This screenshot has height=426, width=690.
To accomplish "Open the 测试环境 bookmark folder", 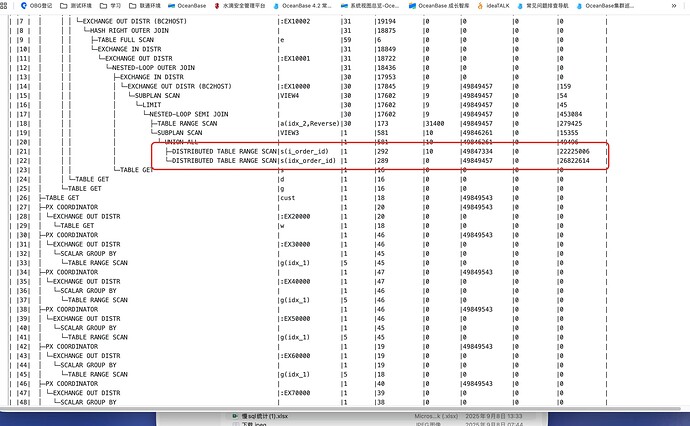I will pos(76,6).
